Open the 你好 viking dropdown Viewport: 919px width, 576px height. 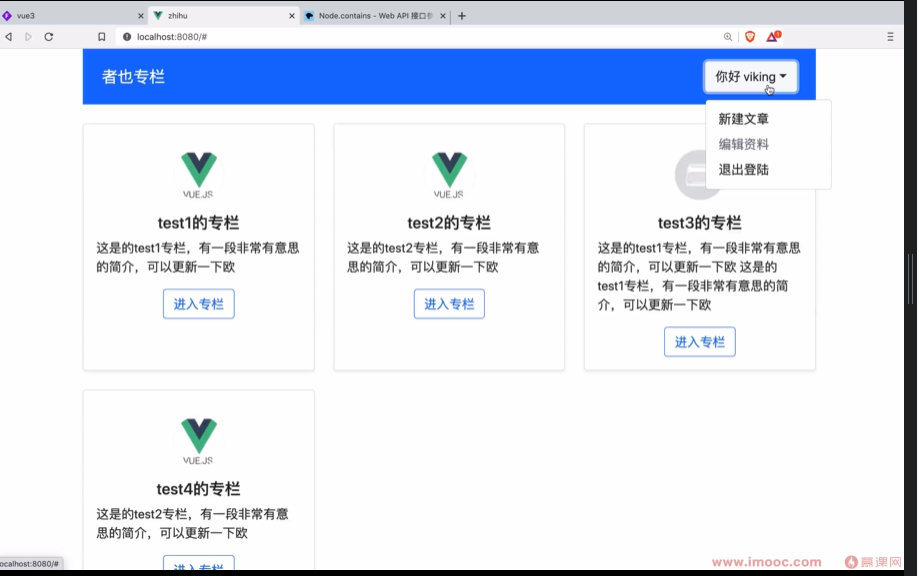(750, 76)
